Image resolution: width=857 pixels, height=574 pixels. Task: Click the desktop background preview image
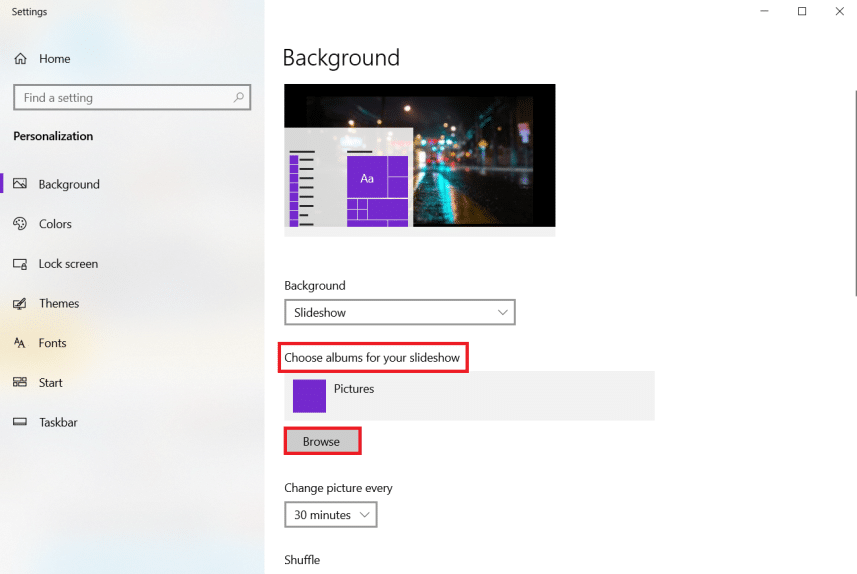coord(419,160)
